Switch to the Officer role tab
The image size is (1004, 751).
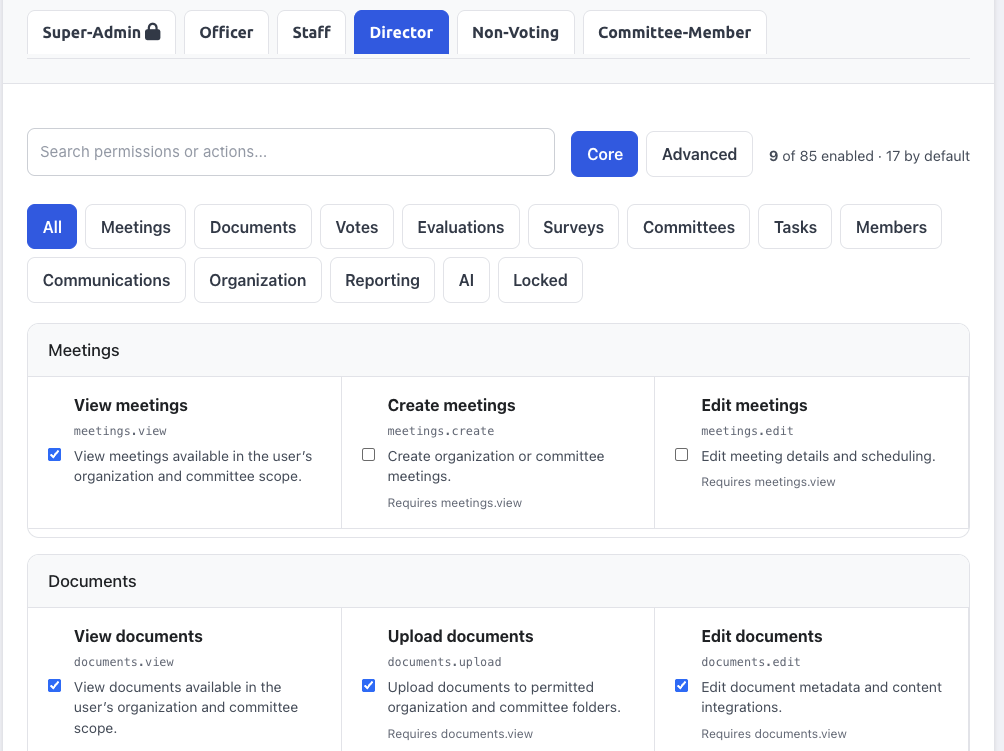226,32
